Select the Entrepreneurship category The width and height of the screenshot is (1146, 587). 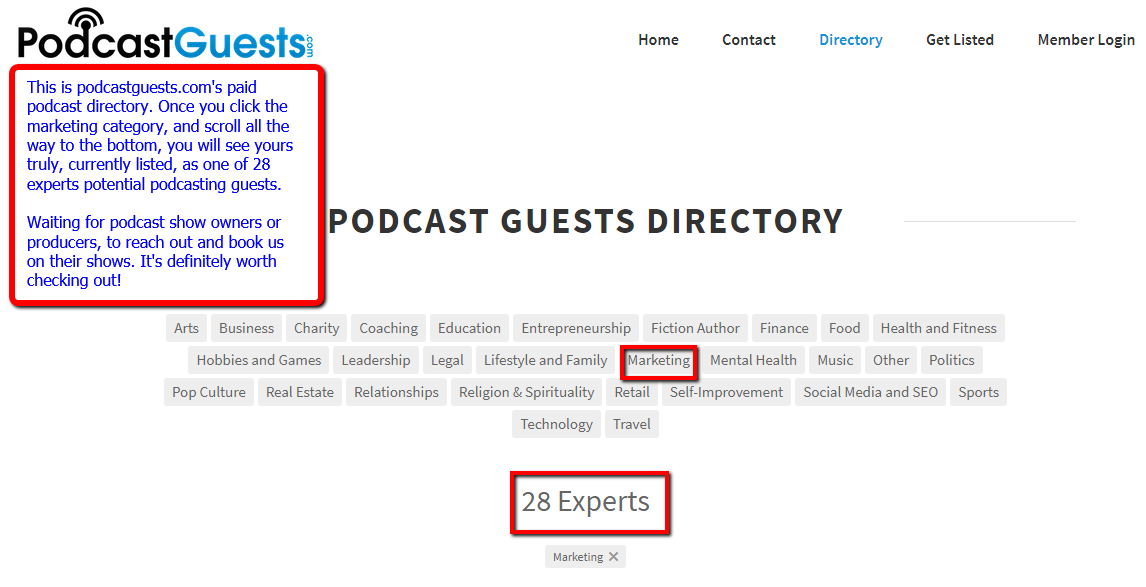pos(575,327)
